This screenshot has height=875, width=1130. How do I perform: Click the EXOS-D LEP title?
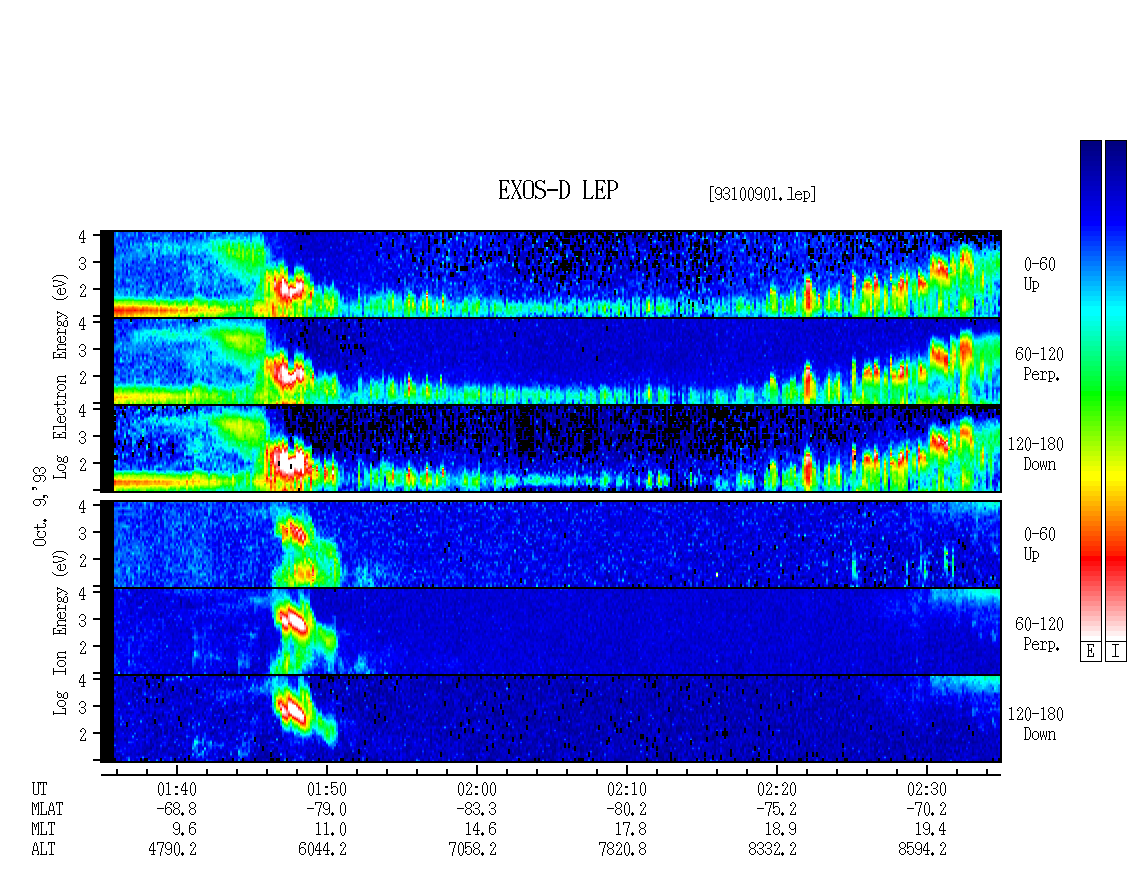[x=558, y=190]
